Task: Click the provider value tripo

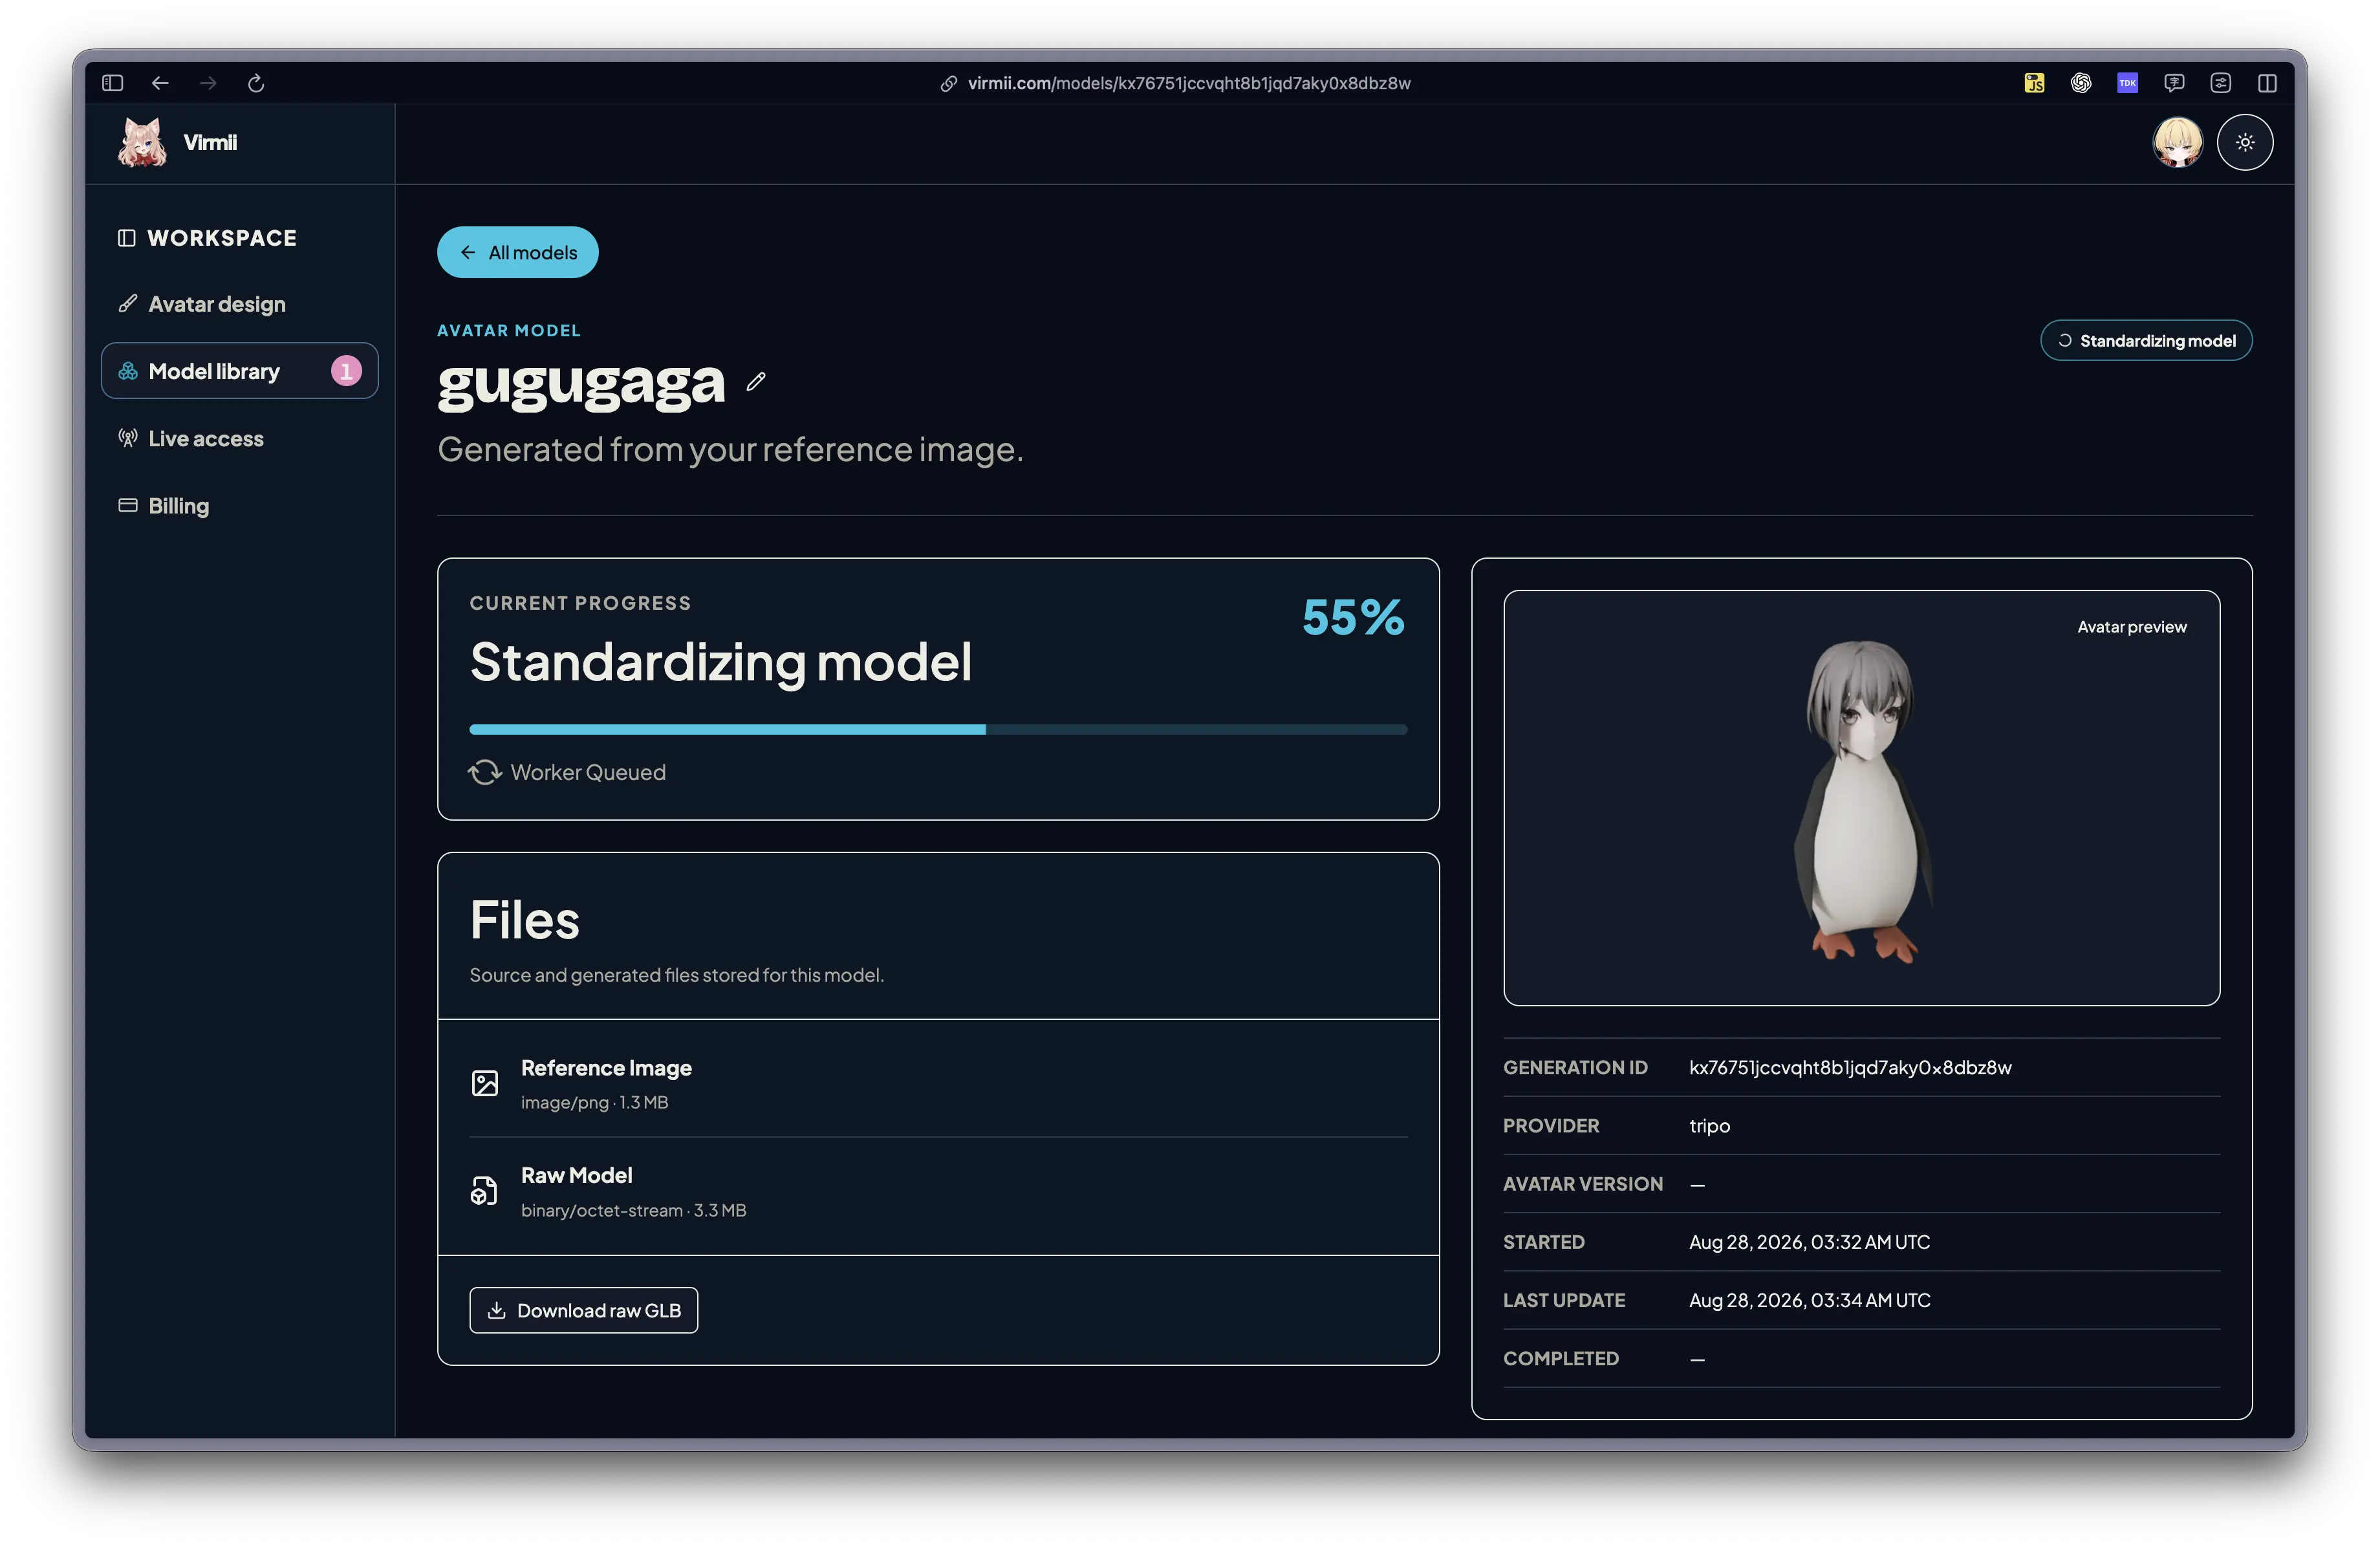Action: [x=1709, y=1125]
